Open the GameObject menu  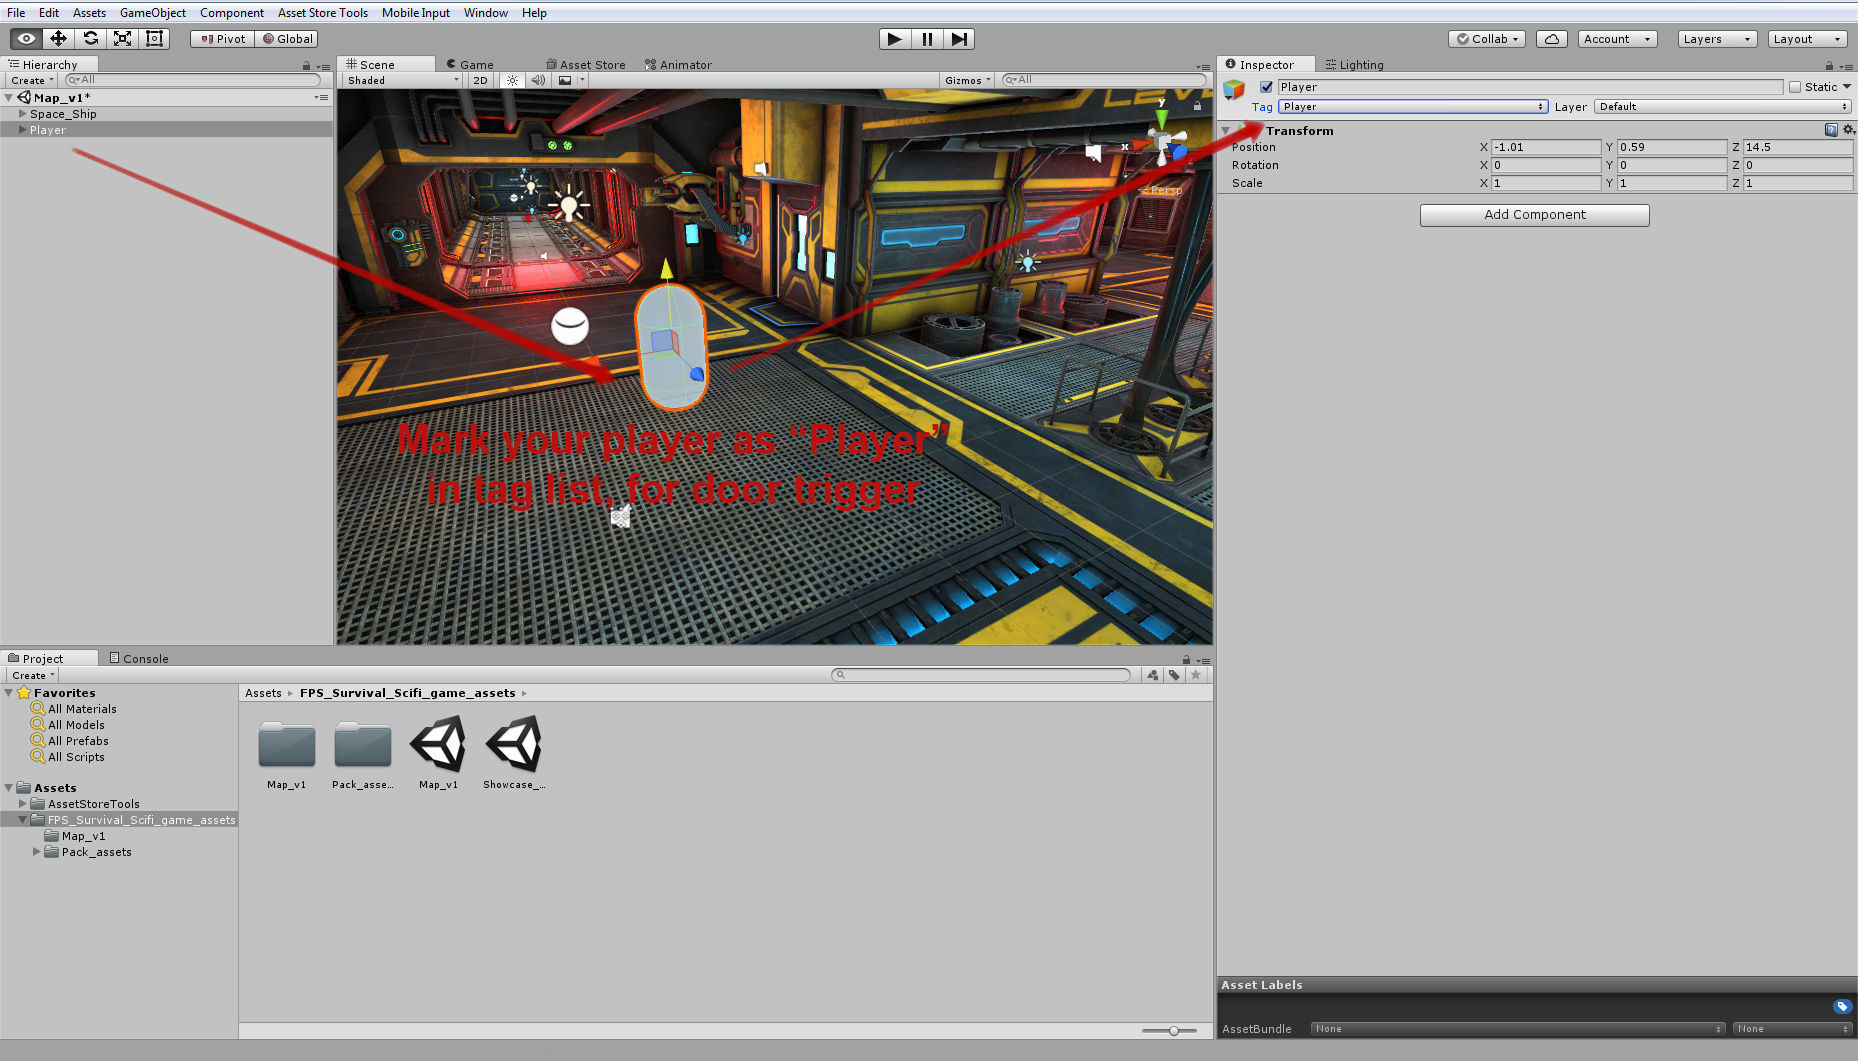[153, 13]
